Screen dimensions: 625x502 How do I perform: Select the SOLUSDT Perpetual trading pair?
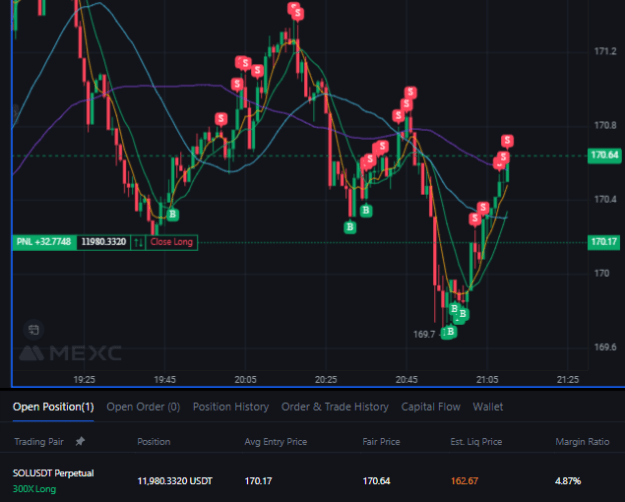click(53, 473)
